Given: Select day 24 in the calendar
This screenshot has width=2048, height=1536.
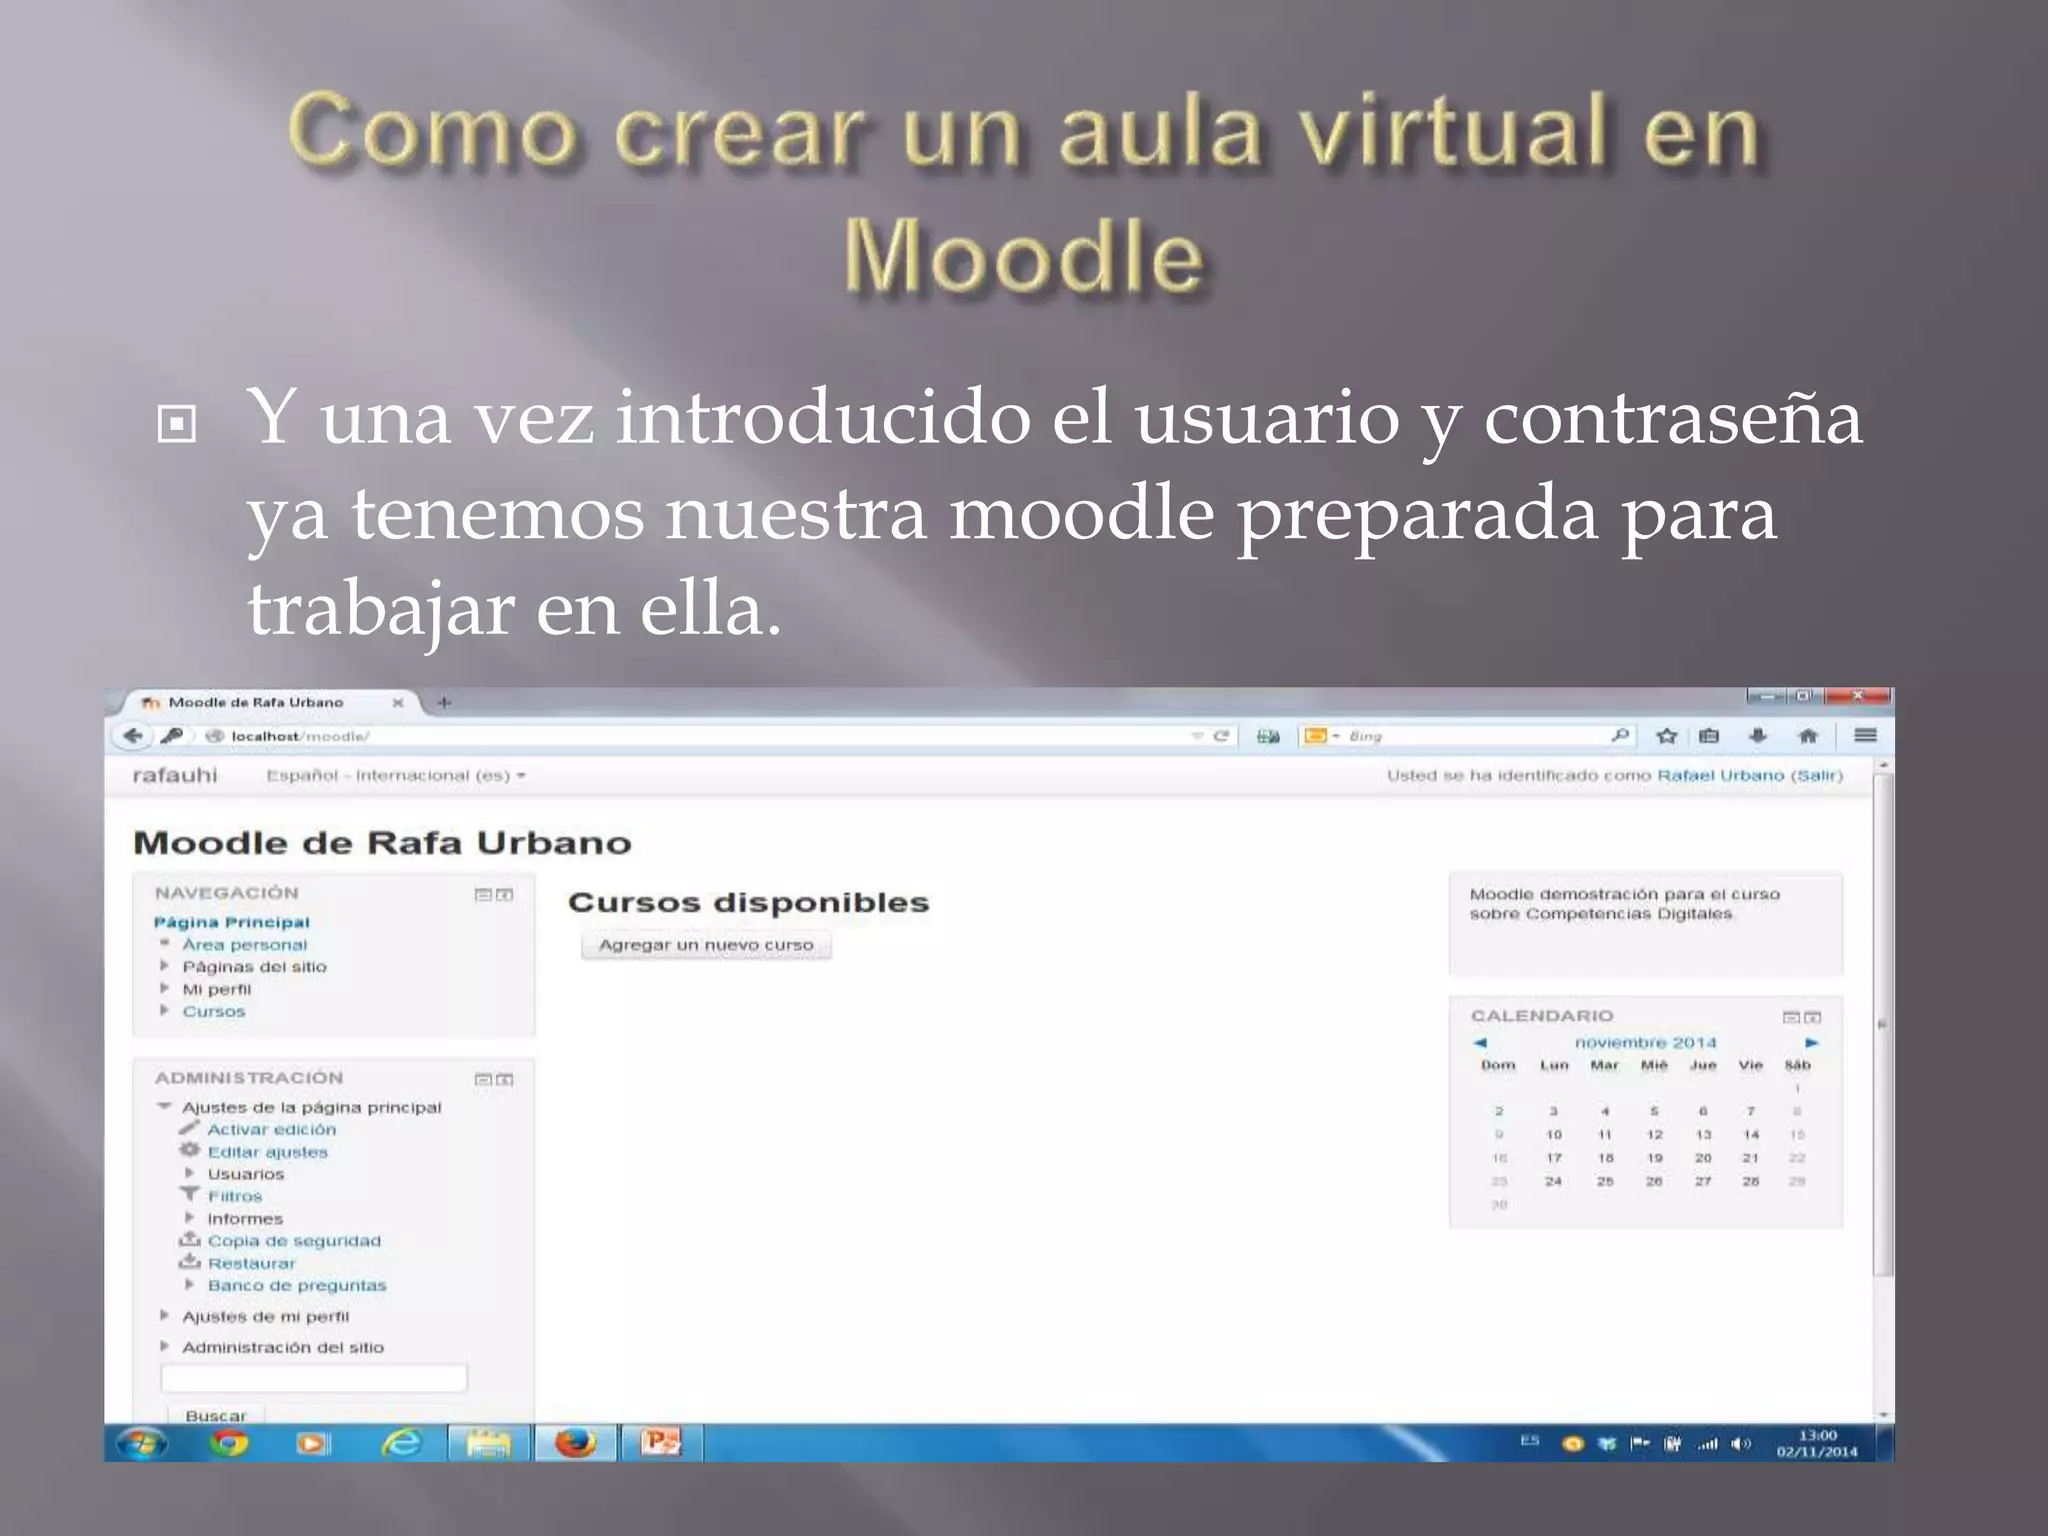Looking at the screenshot, I should (x=1553, y=1181).
